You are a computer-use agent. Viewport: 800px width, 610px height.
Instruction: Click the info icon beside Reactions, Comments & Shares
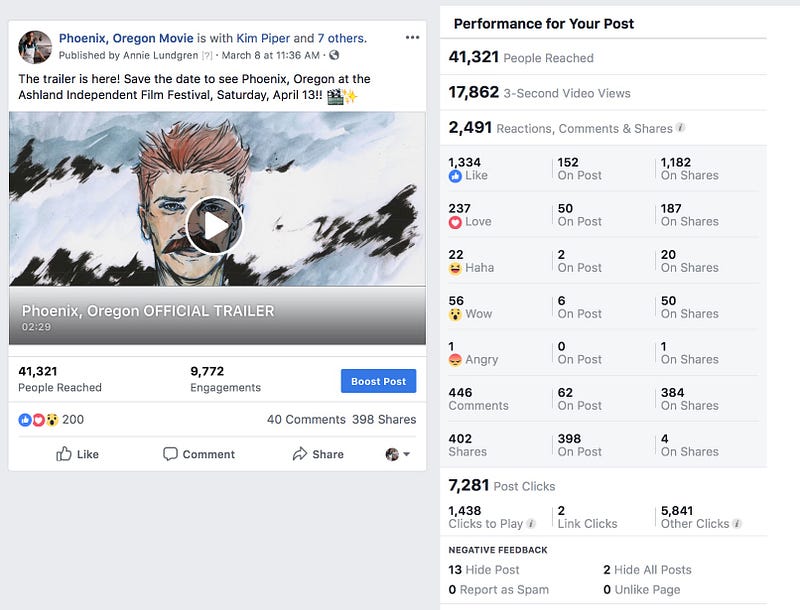[x=681, y=128]
